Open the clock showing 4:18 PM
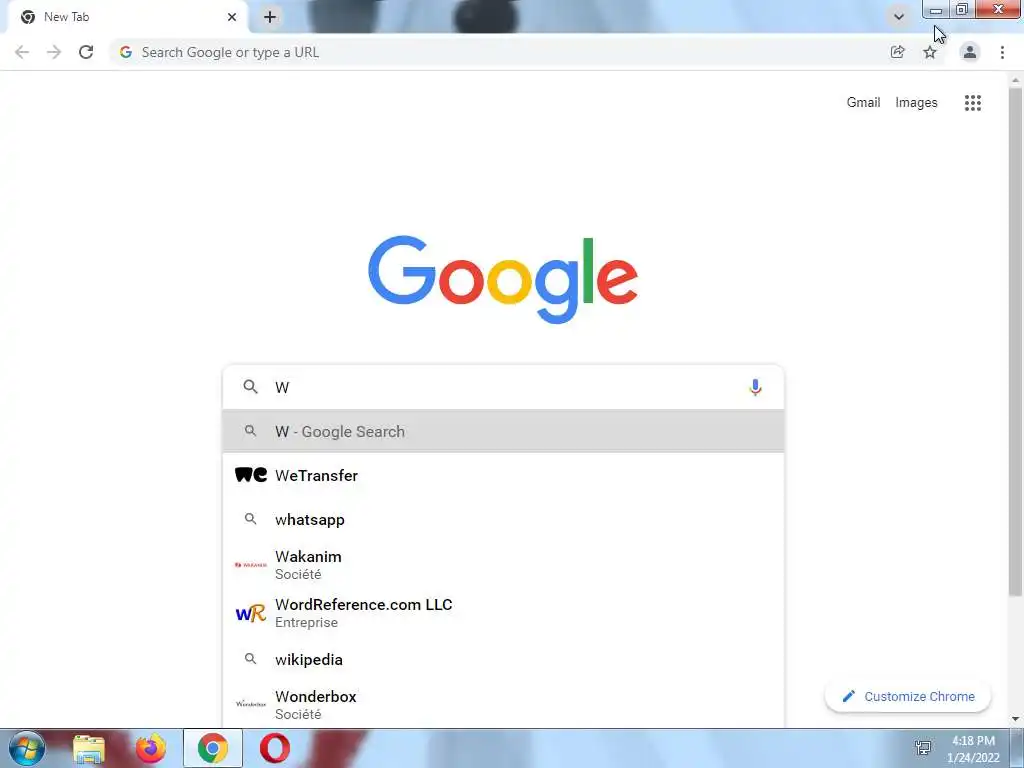This screenshot has width=1024, height=768. pyautogui.click(x=973, y=748)
